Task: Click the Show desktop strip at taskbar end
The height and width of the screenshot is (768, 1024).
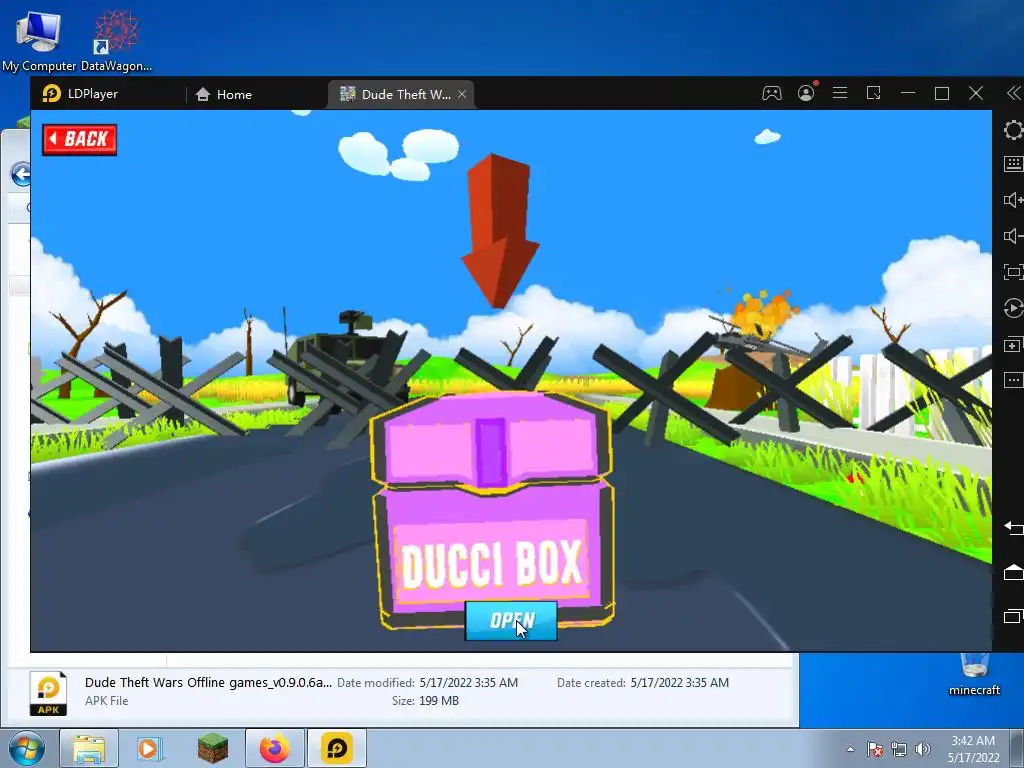Action: click(x=1017, y=748)
